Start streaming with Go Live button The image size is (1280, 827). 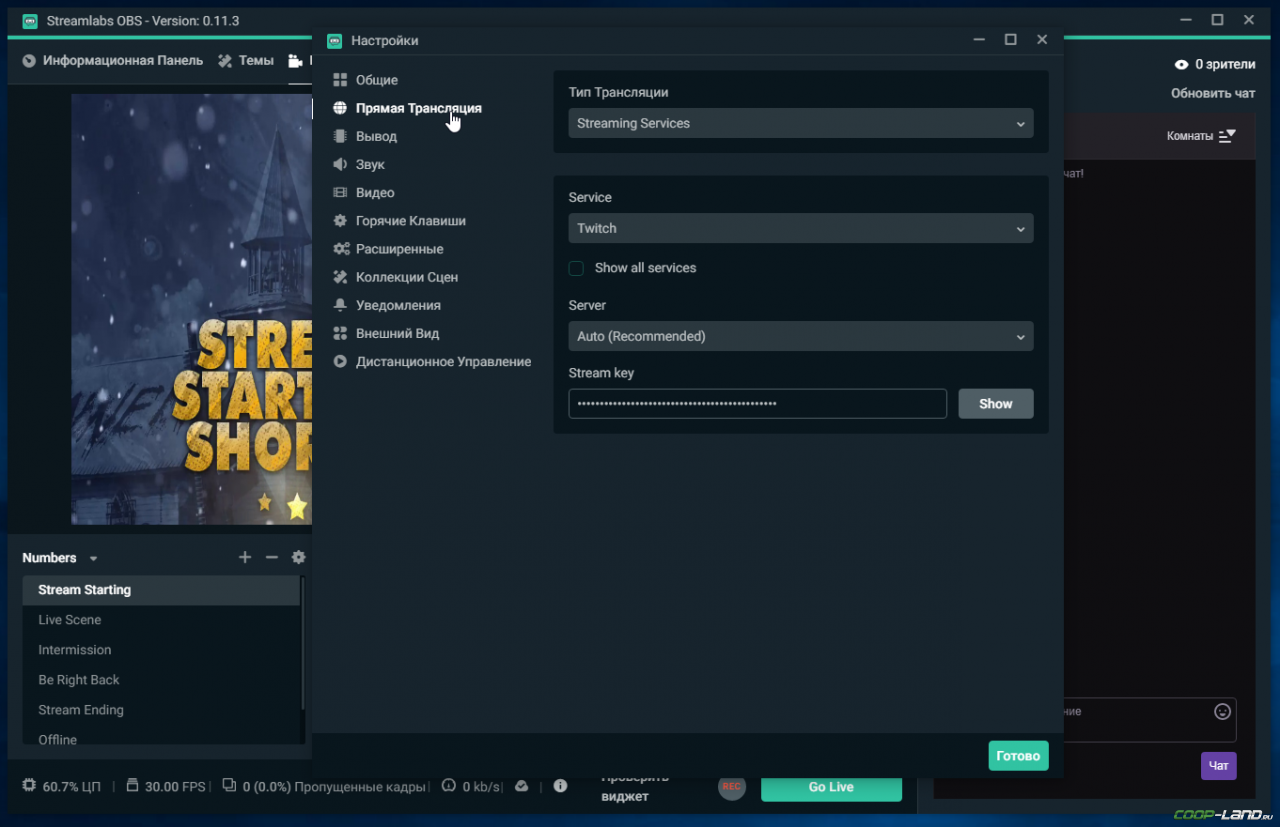831,787
